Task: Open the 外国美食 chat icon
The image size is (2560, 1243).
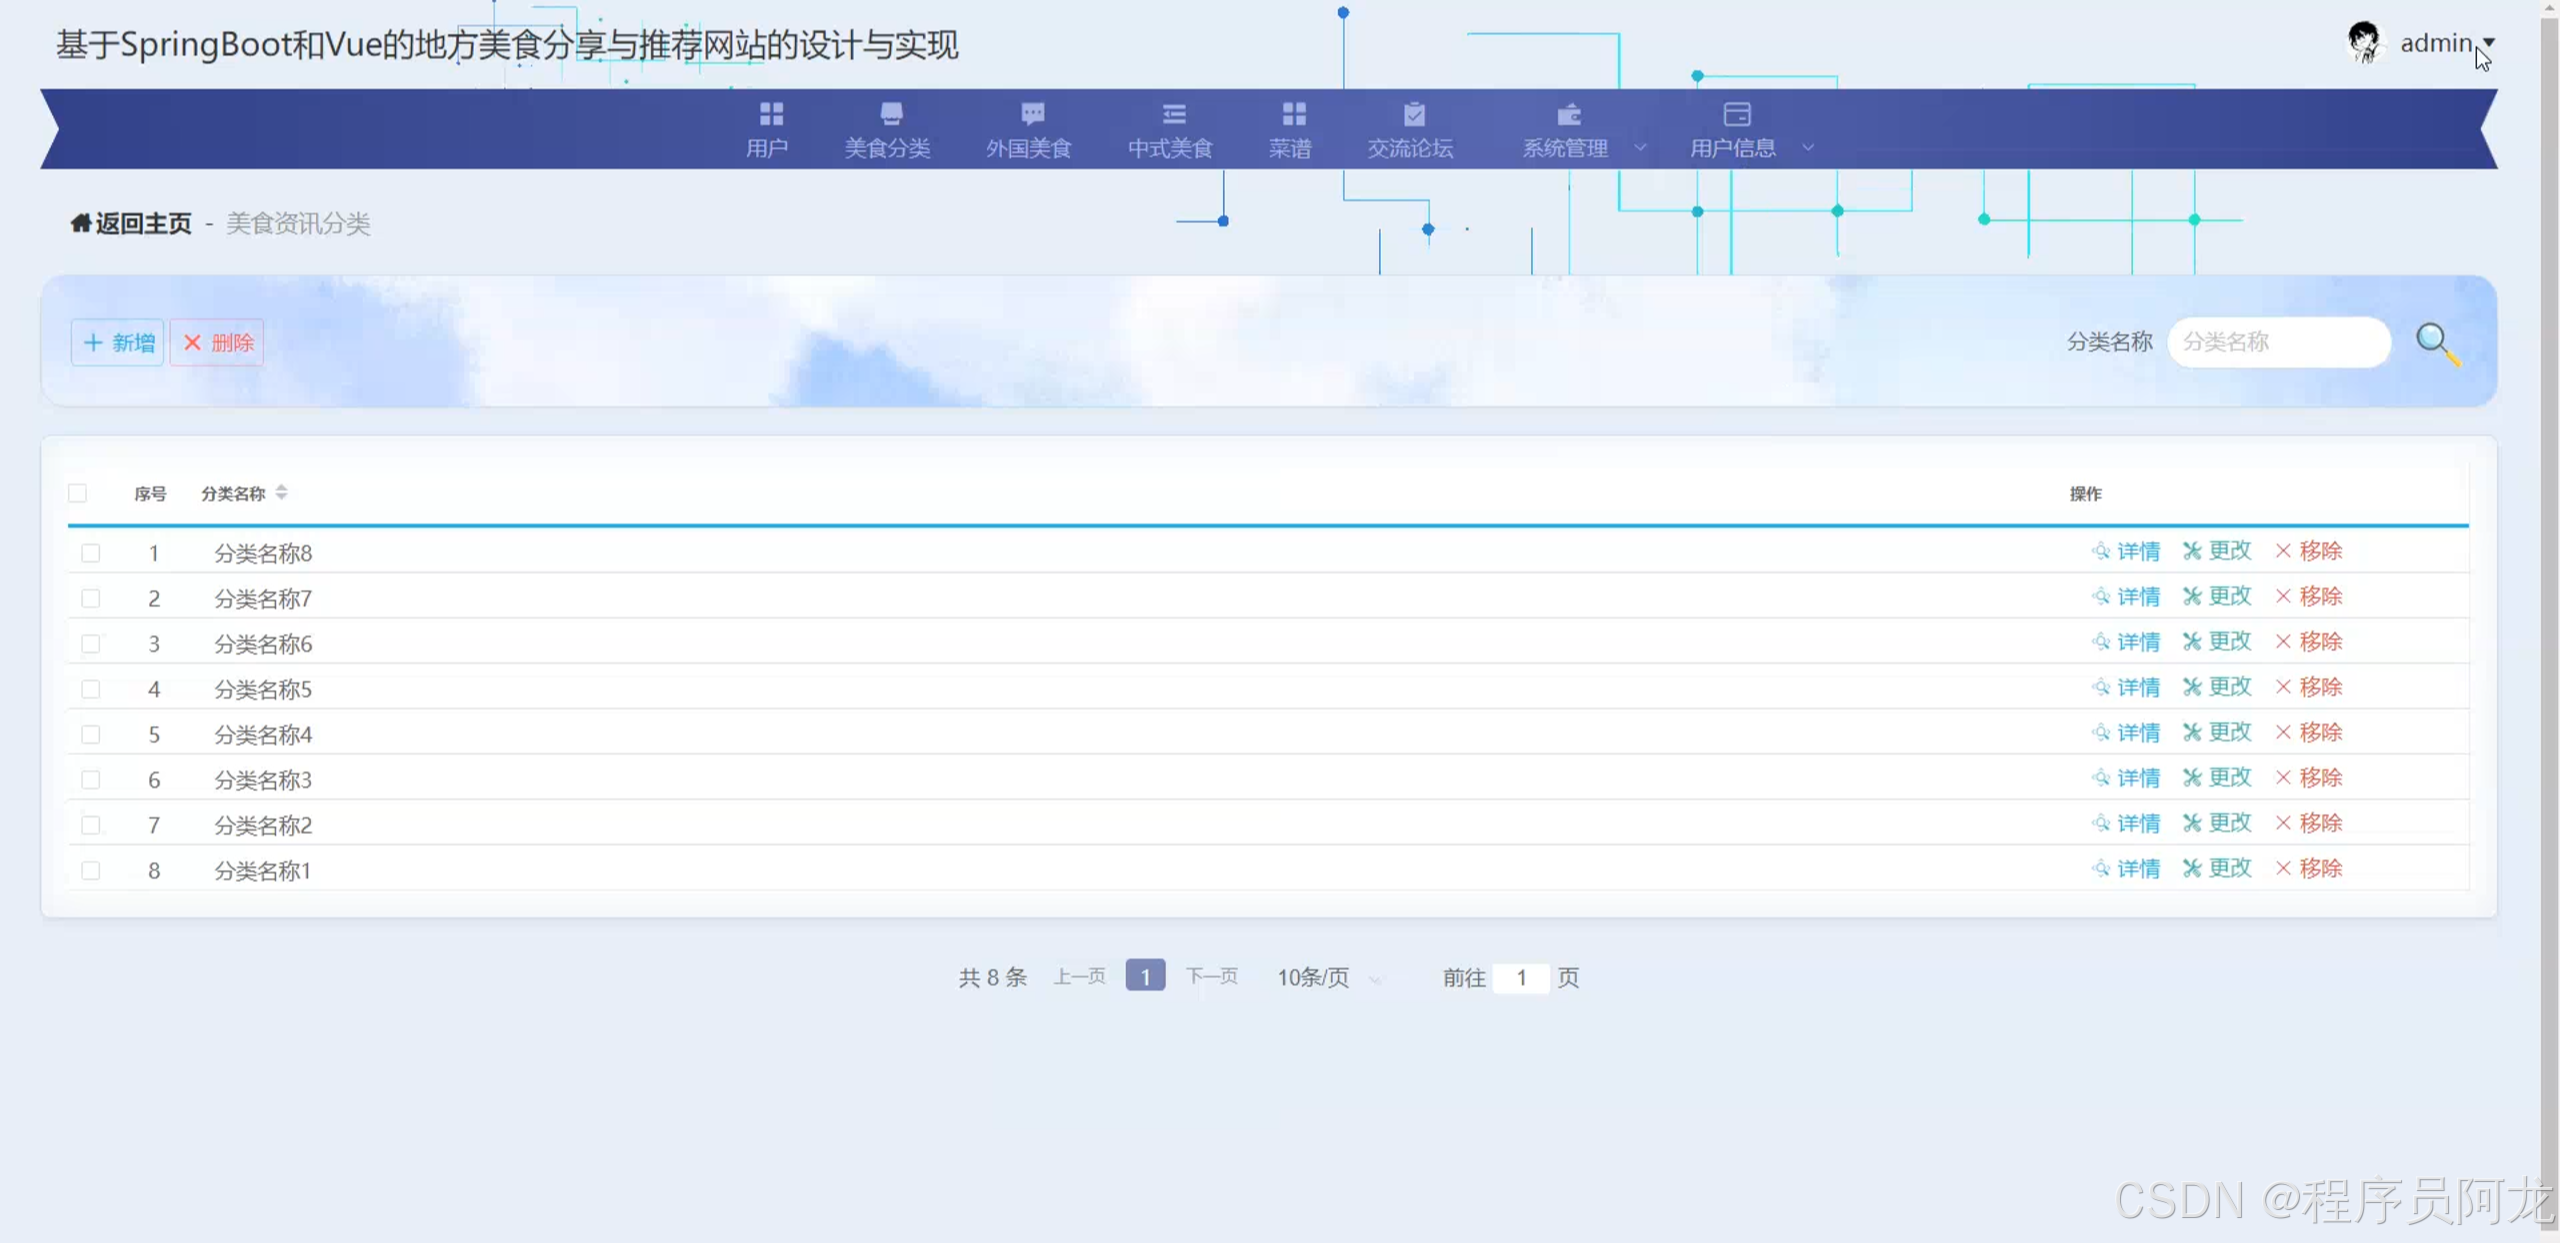Action: pyautogui.click(x=1031, y=114)
